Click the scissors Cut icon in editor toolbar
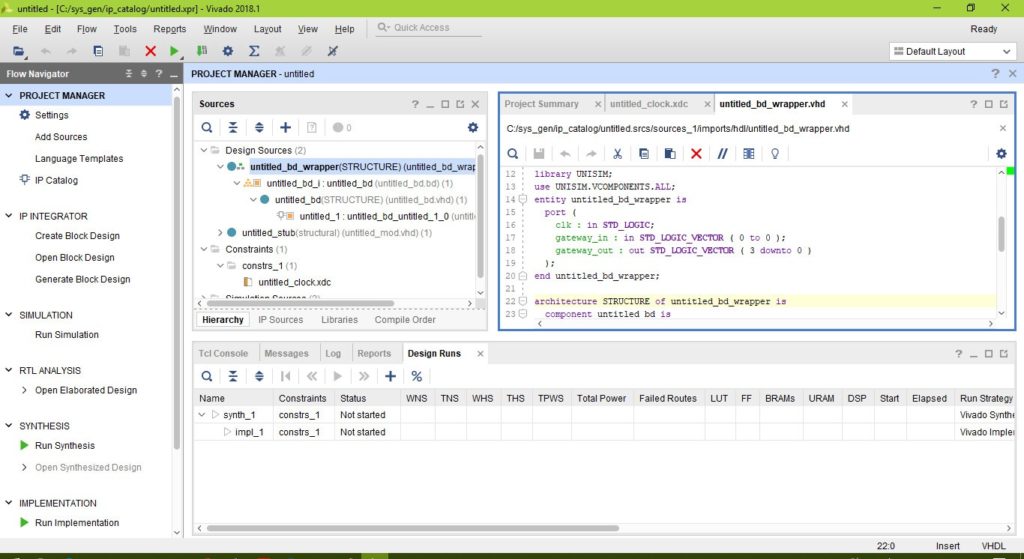This screenshot has width=1024, height=559. pyautogui.click(x=618, y=154)
